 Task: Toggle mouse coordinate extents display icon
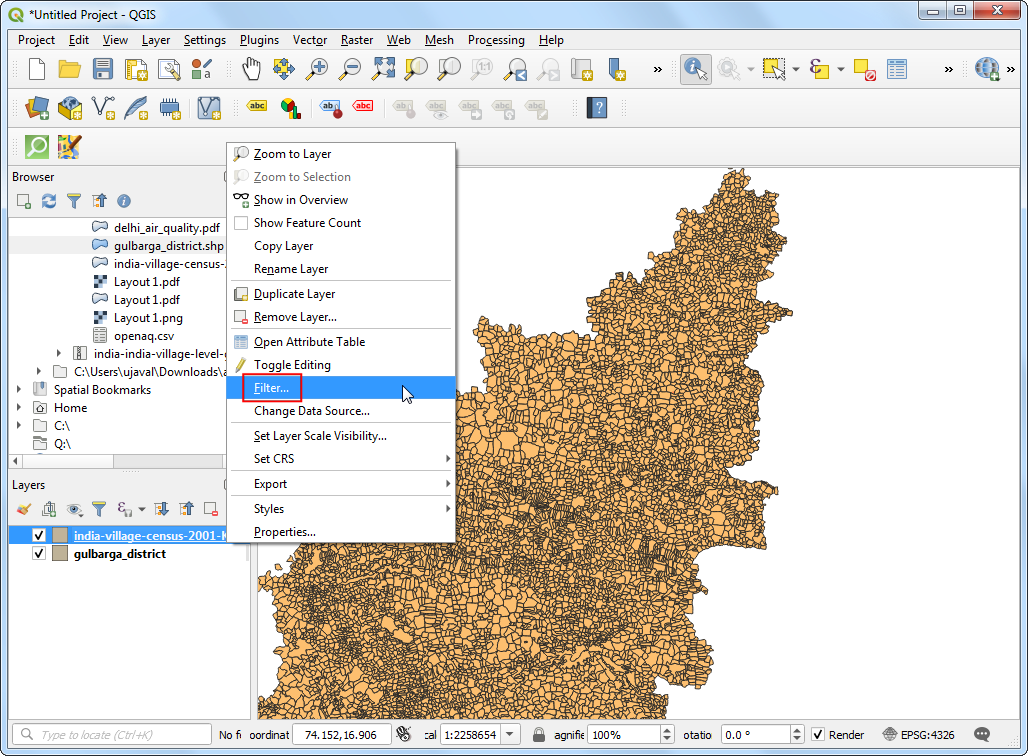coord(404,734)
